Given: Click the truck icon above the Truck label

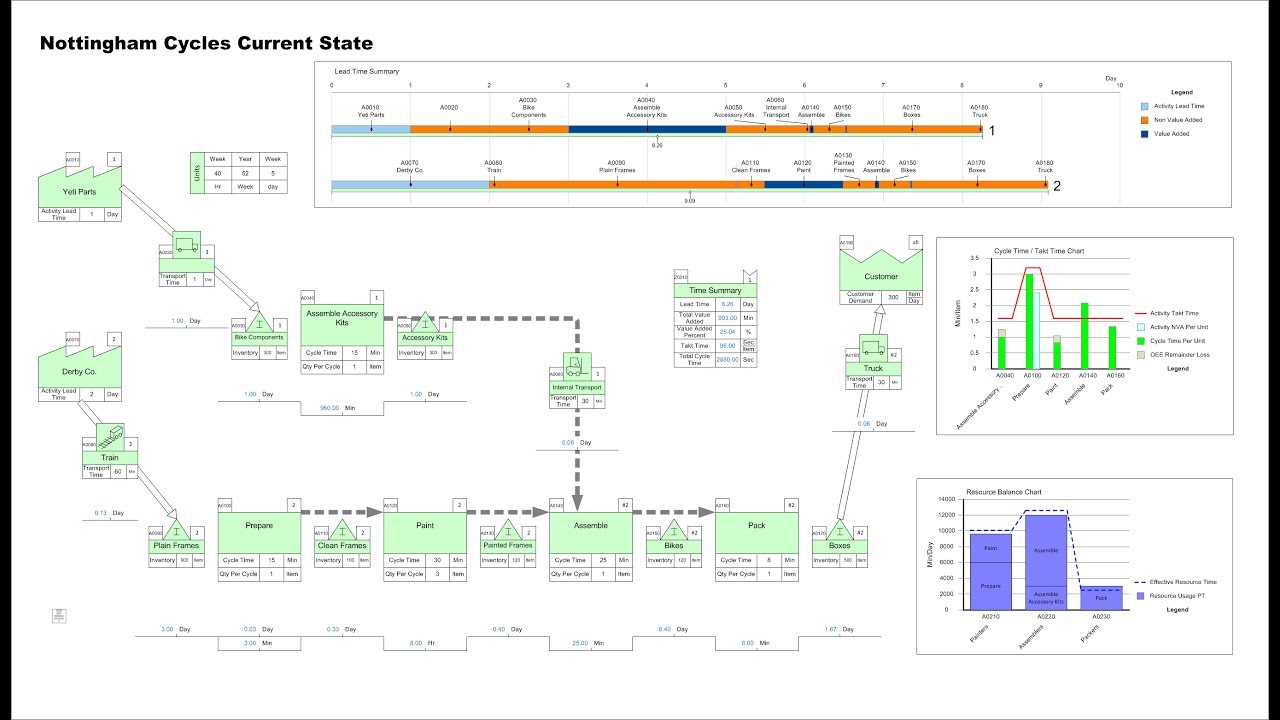Looking at the screenshot, I should pyautogui.click(x=873, y=348).
